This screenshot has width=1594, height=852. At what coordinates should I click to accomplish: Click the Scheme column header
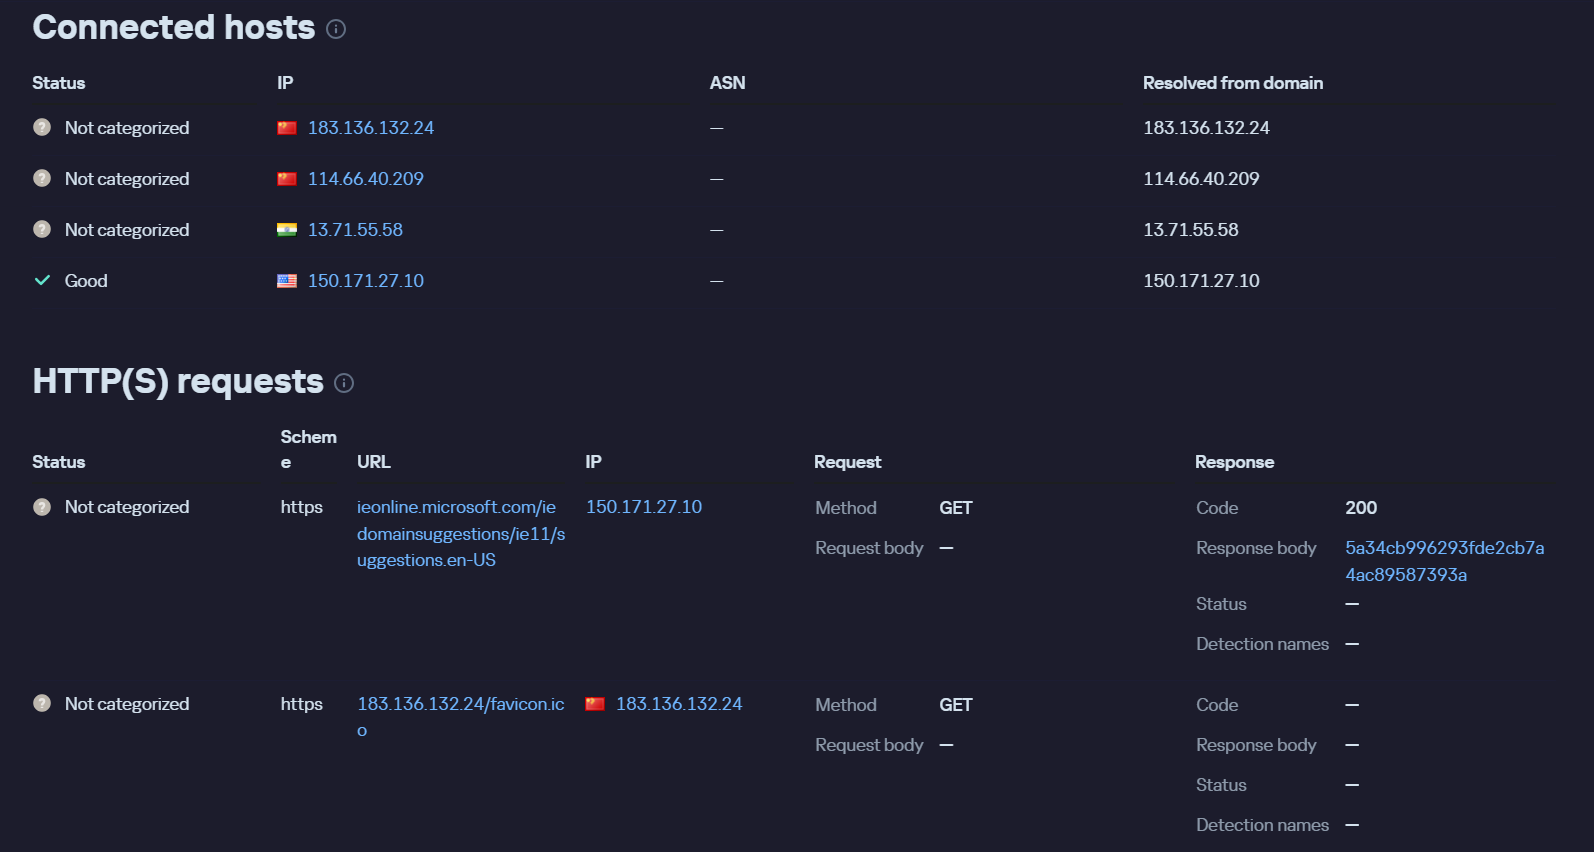[309, 449]
